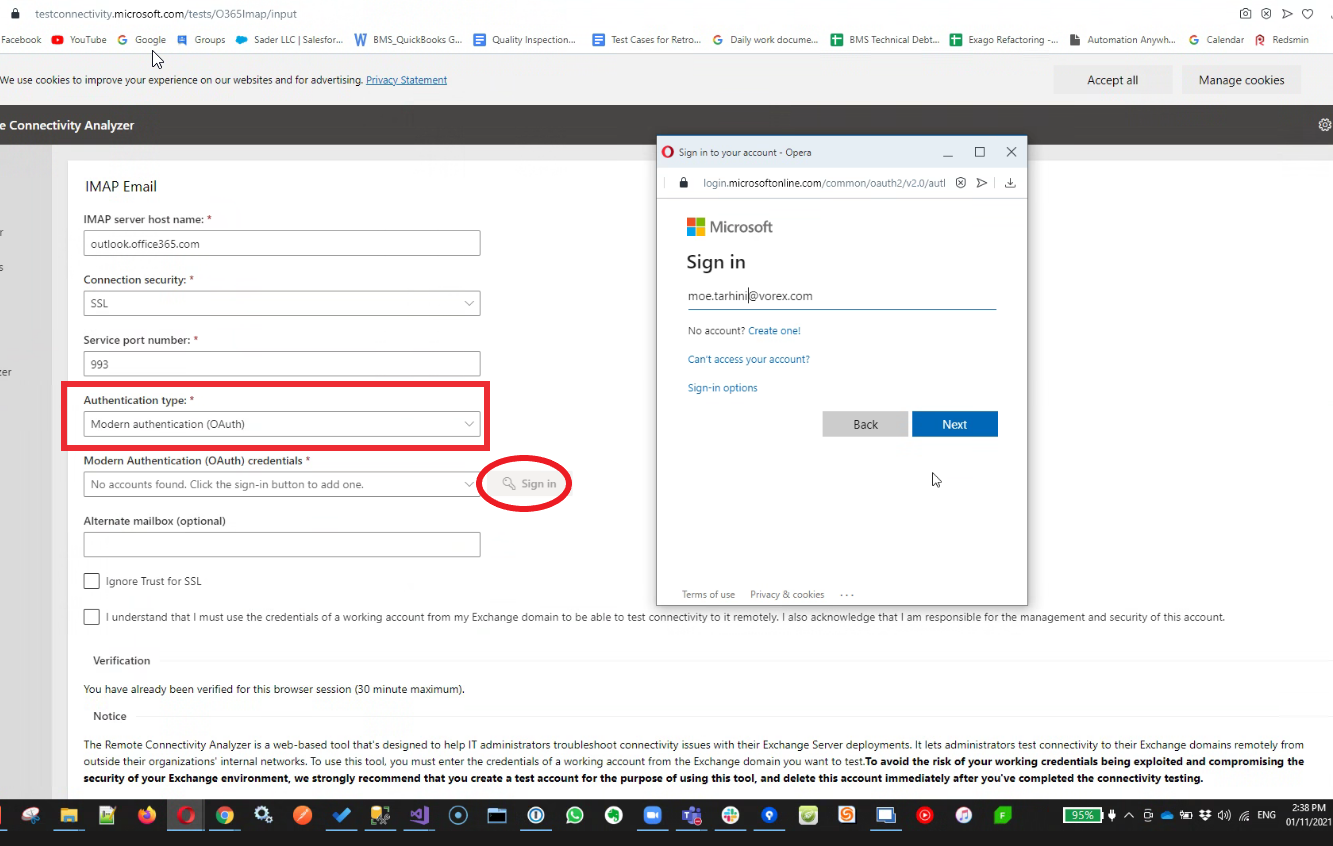Click the Accept all cookies button
The height and width of the screenshot is (846, 1333).
point(1112,80)
